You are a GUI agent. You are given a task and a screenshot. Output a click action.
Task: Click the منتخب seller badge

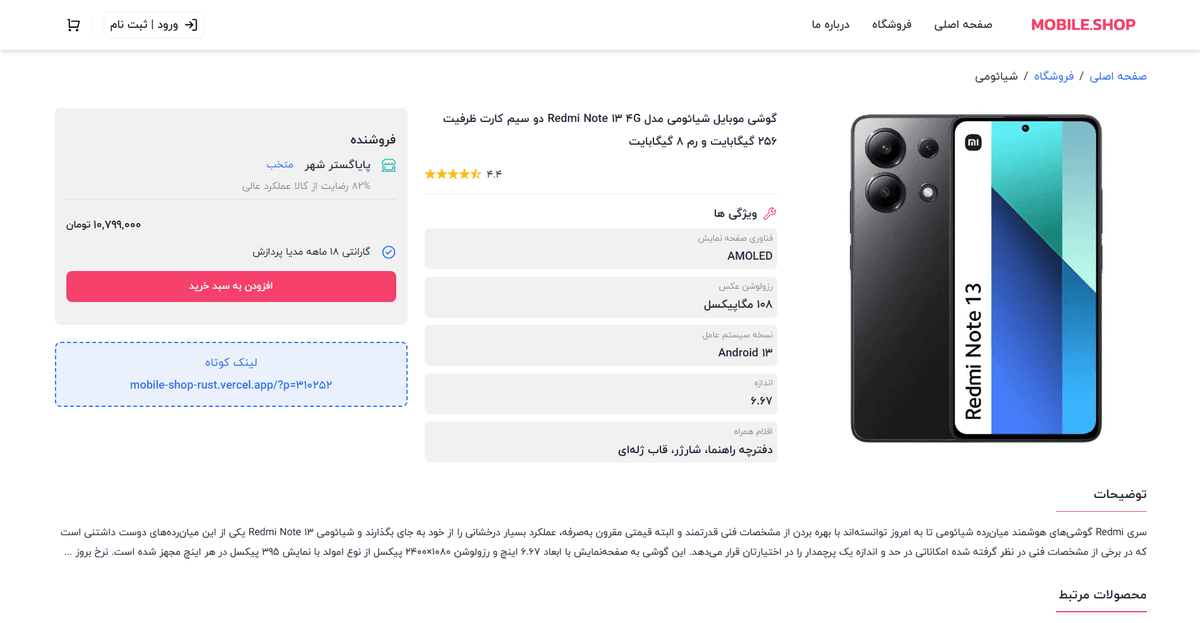tap(279, 164)
